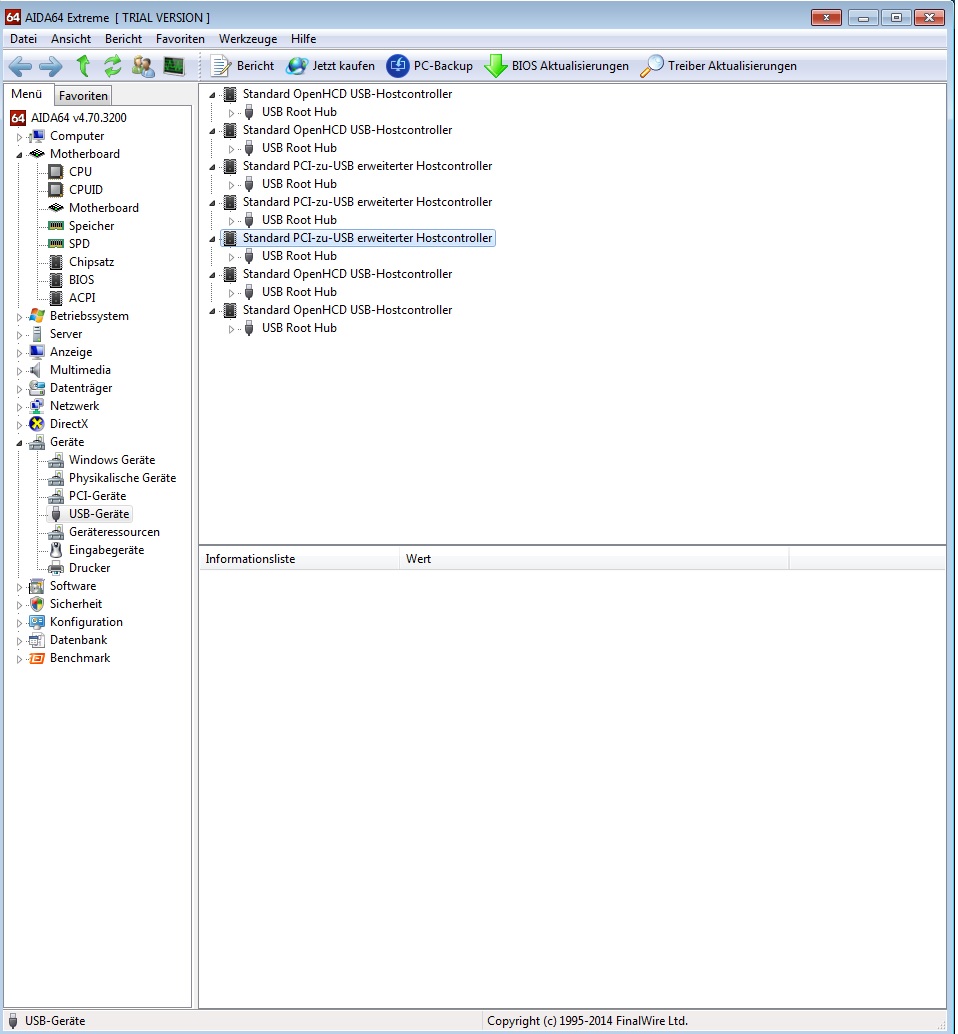Screen dimensions: 958x1034
Task: Open the Bericht menu in the menu bar
Action: (x=123, y=39)
